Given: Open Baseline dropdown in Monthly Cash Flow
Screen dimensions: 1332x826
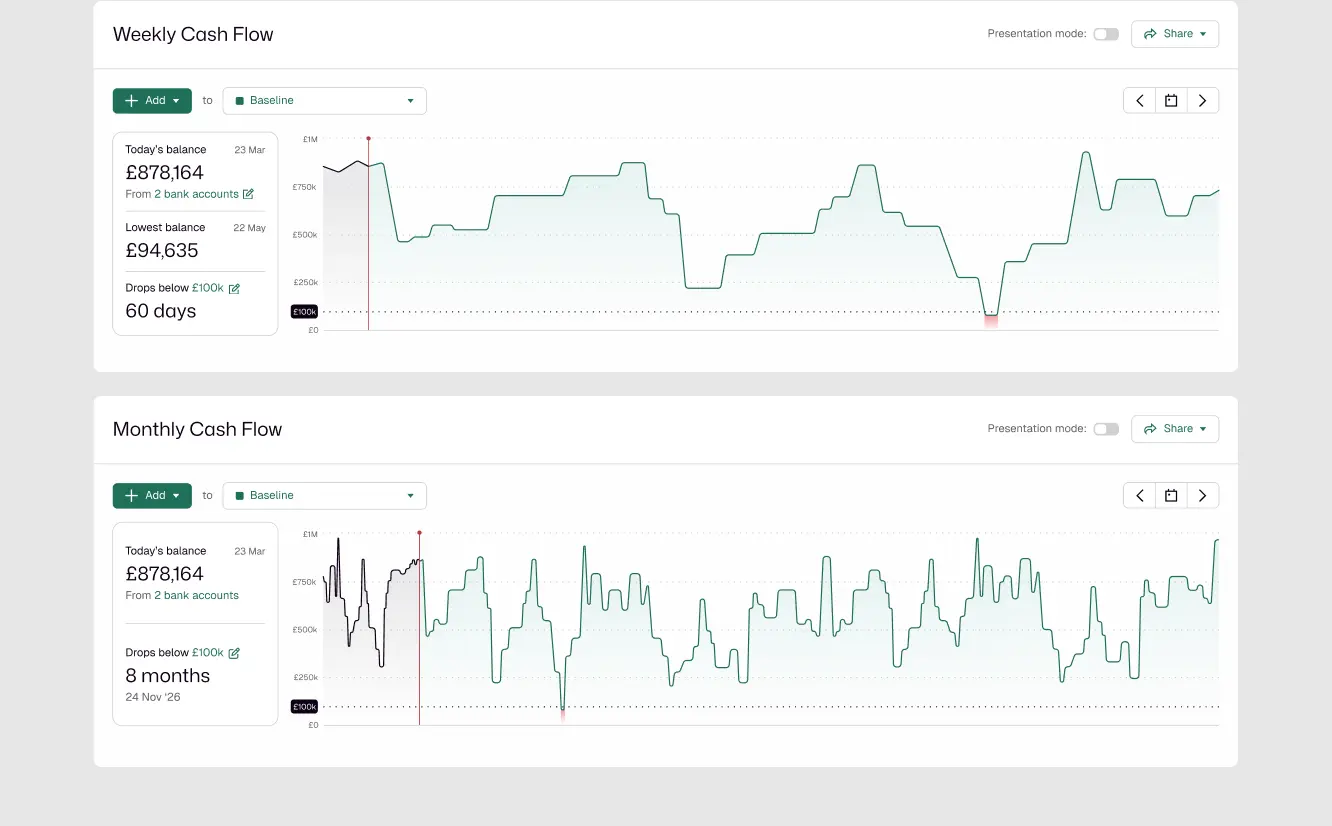Looking at the screenshot, I should click(324, 496).
